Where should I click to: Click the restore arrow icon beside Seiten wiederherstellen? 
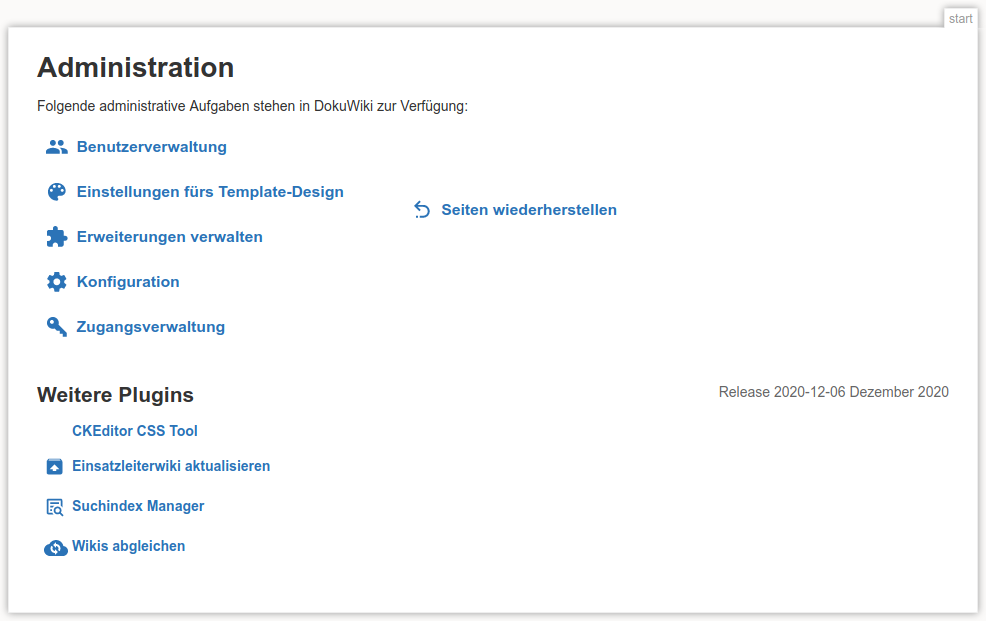point(422,210)
